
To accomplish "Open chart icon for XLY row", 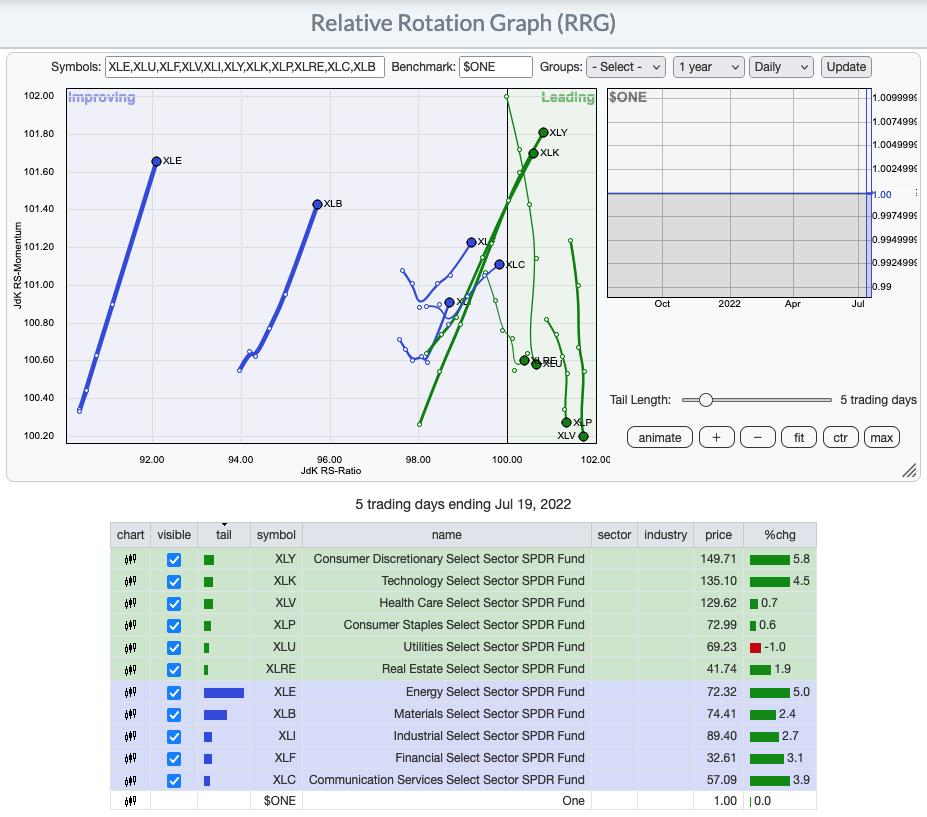I will click(130, 559).
